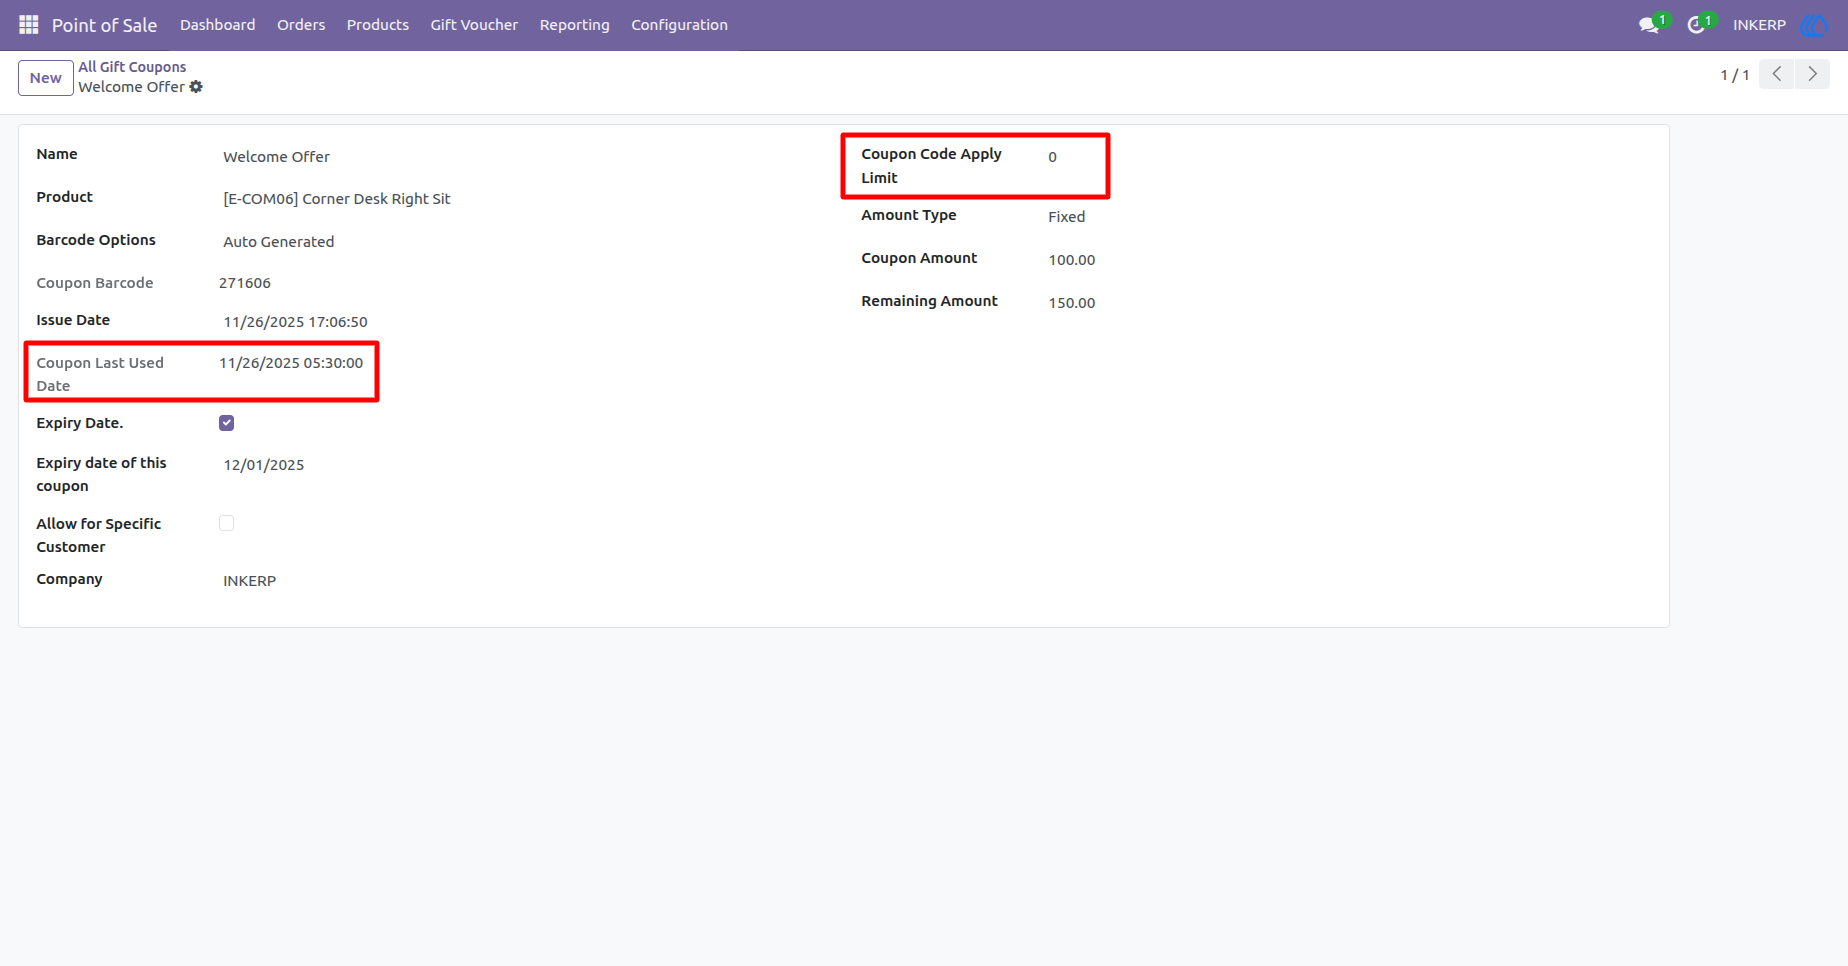Open the Products menu
Screen dimensions: 1848x966
tap(378, 25)
